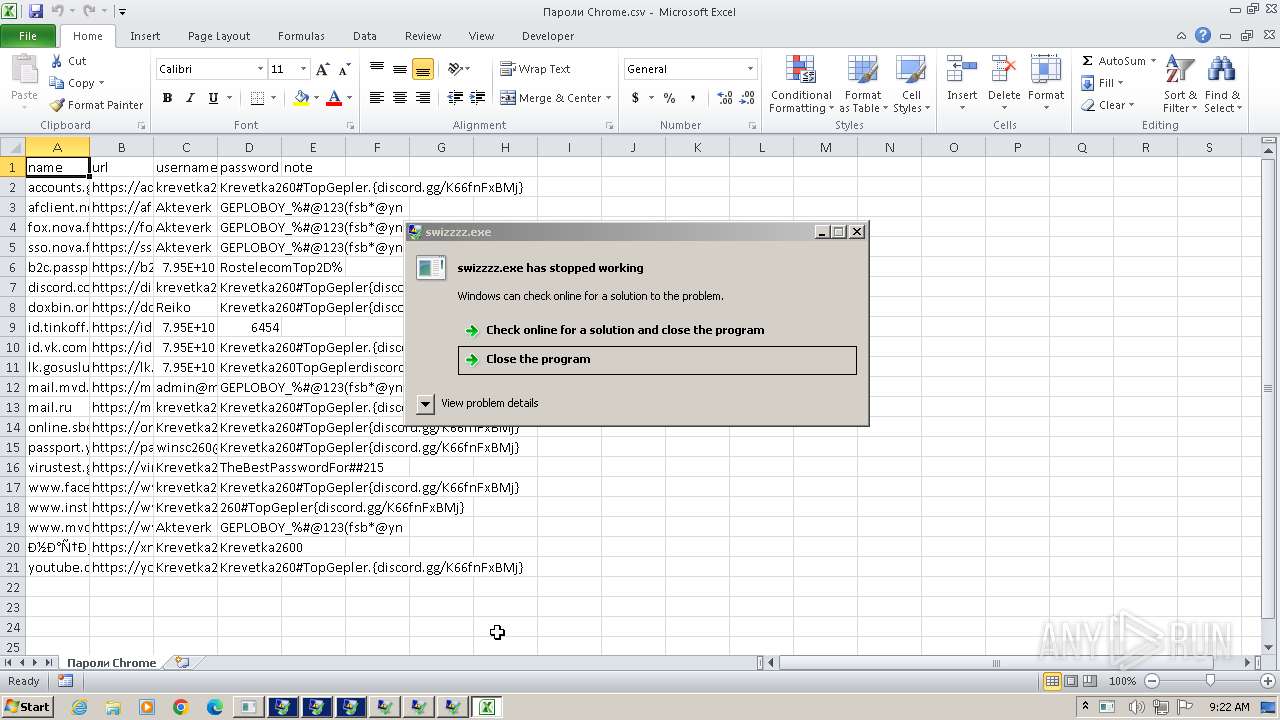This screenshot has height=720, width=1280.
Task: Switch to the Page Layout tab
Action: (x=219, y=36)
